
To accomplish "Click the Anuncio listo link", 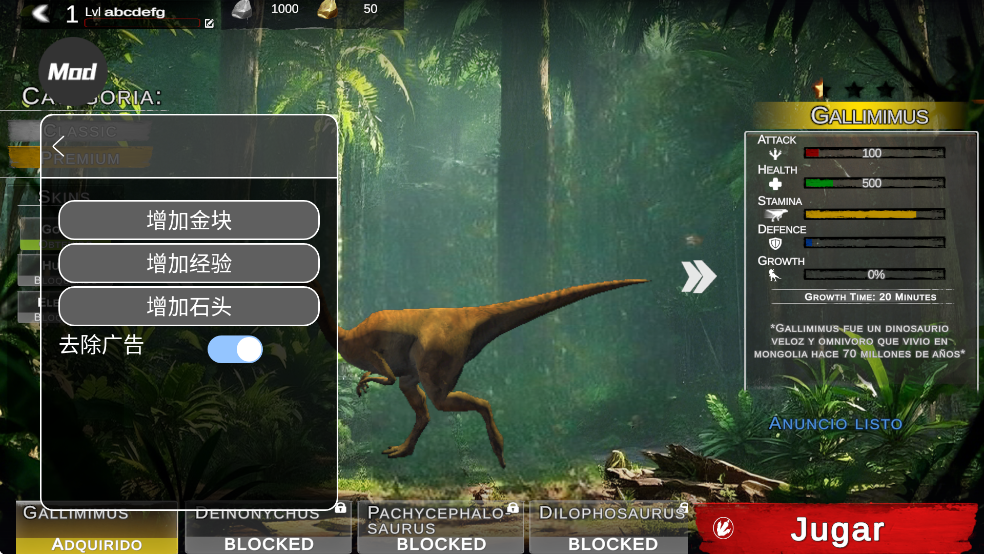I will pos(835,424).
